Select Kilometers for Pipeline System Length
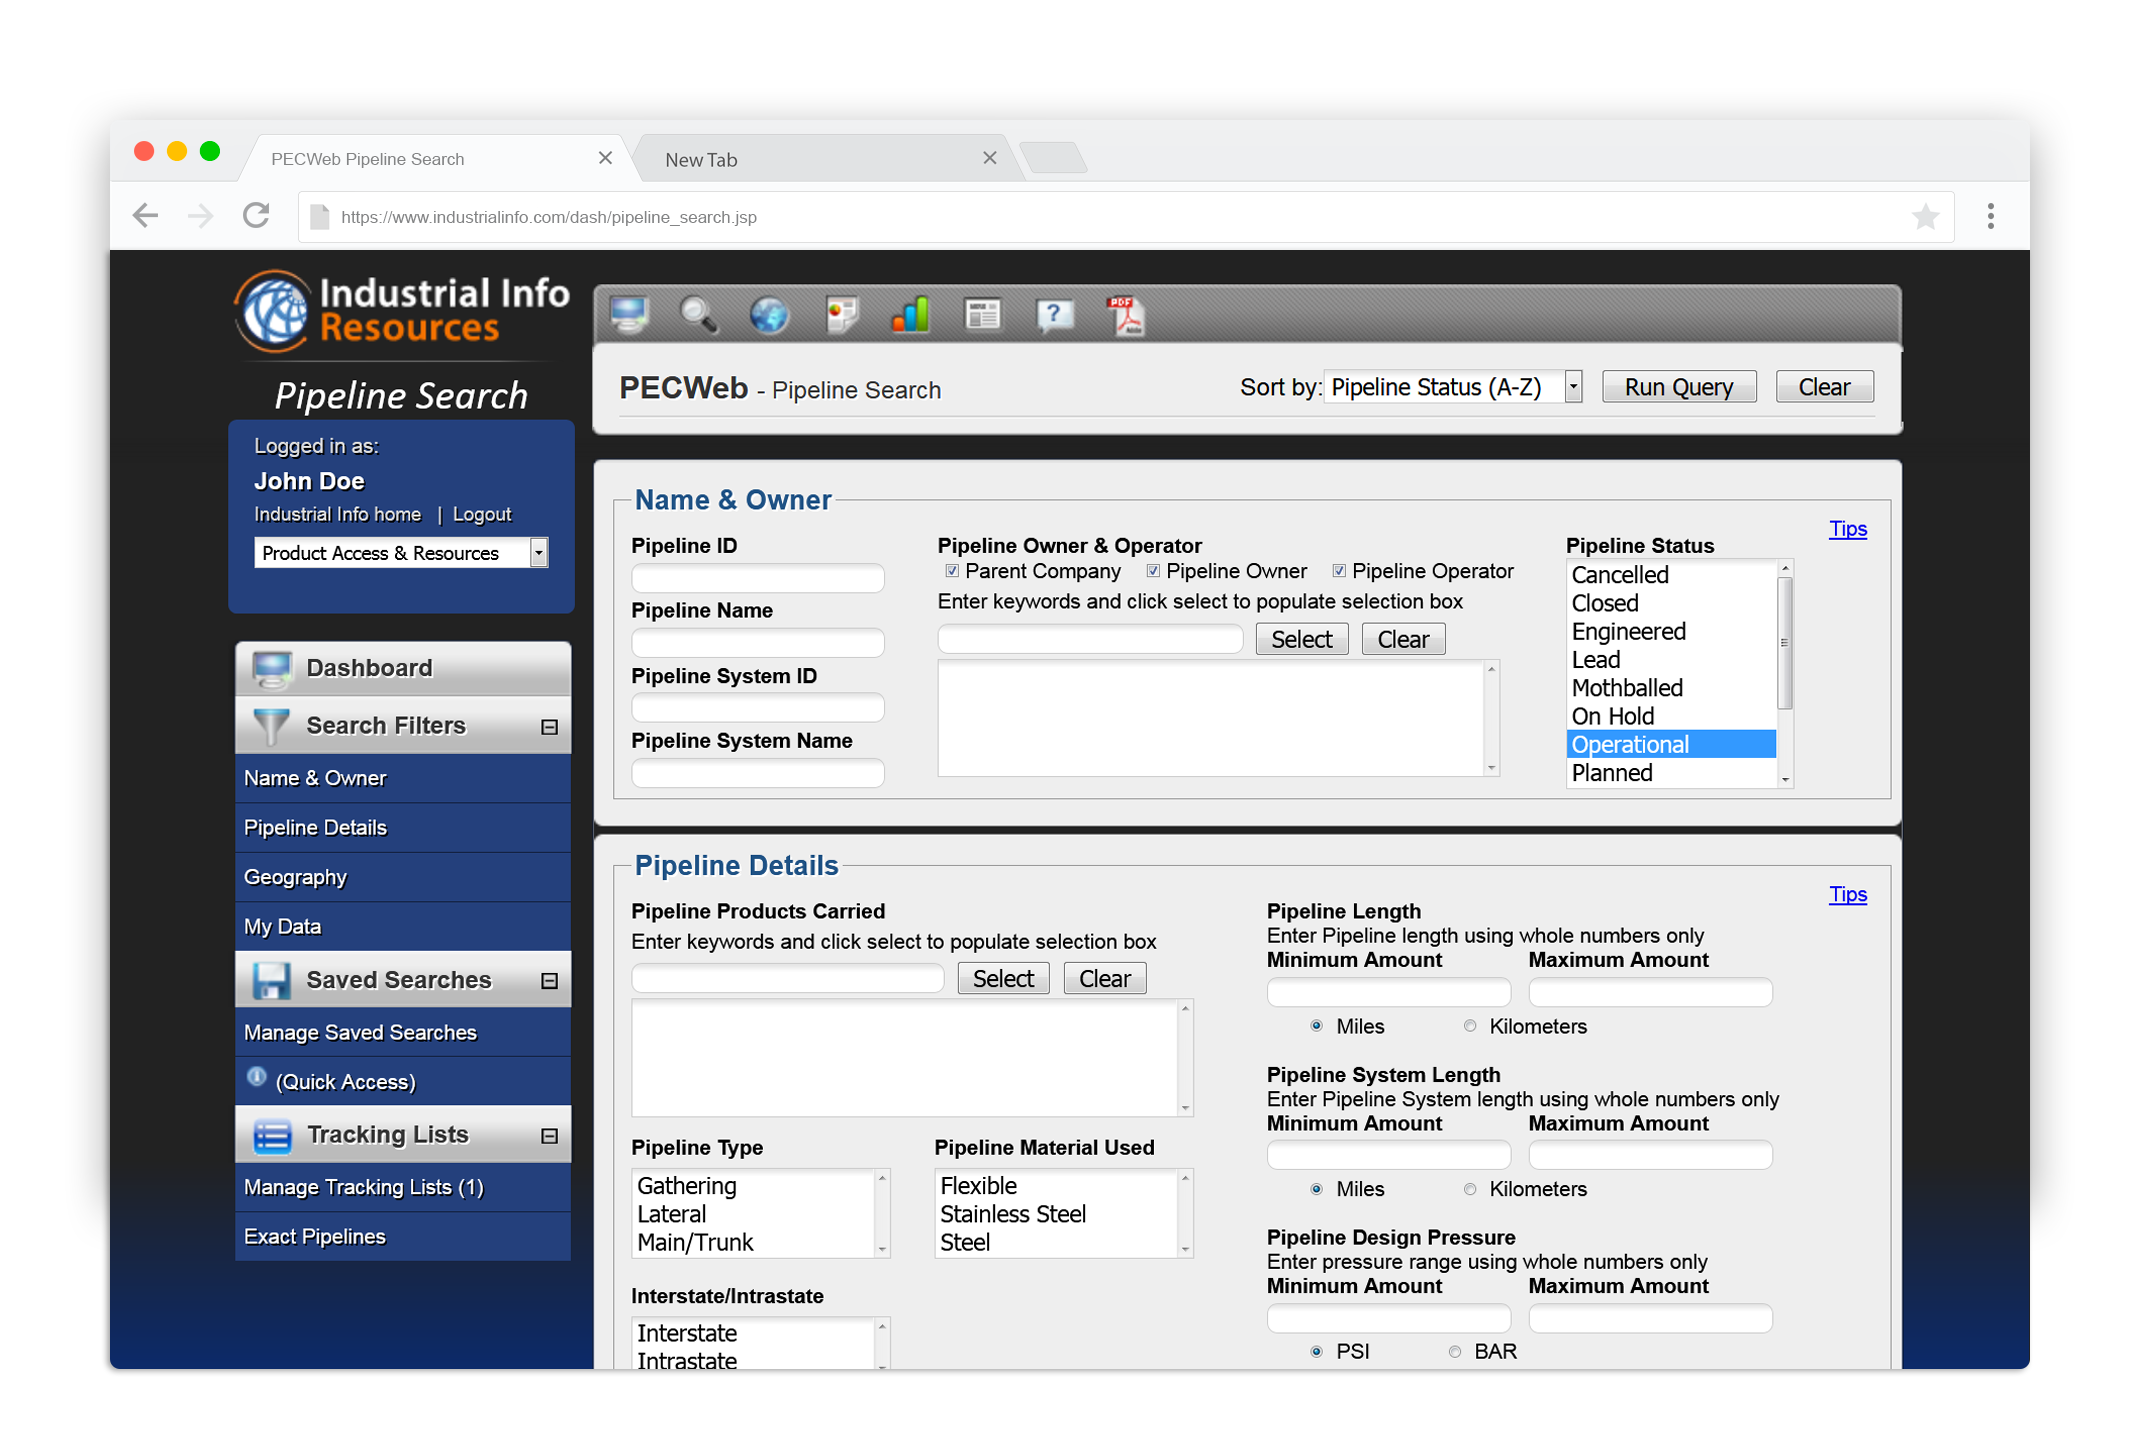This screenshot has width=2146, height=1455. point(1470,1189)
